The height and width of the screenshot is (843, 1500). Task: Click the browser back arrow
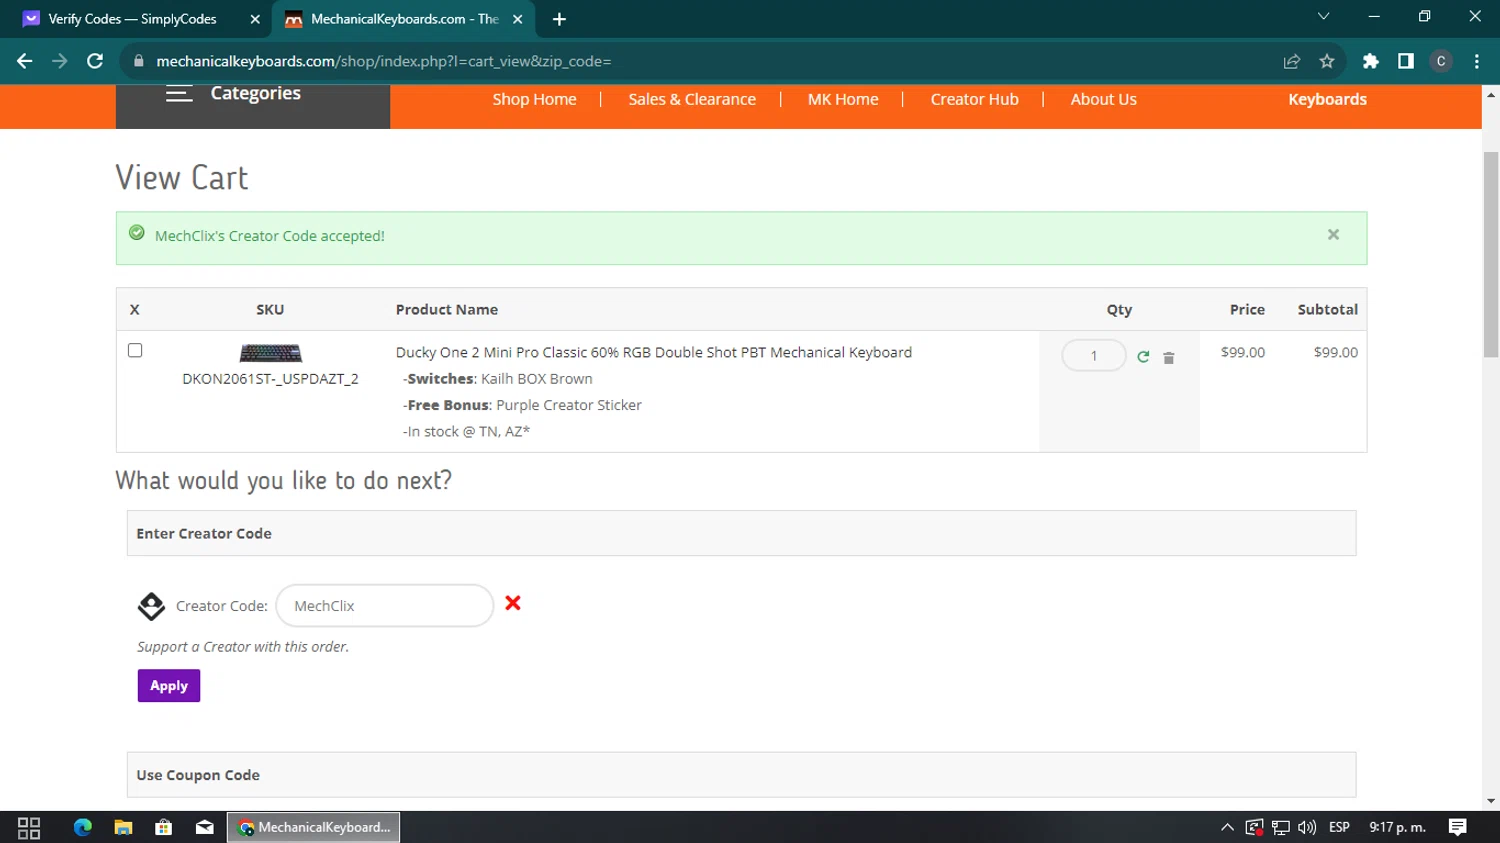[25, 61]
